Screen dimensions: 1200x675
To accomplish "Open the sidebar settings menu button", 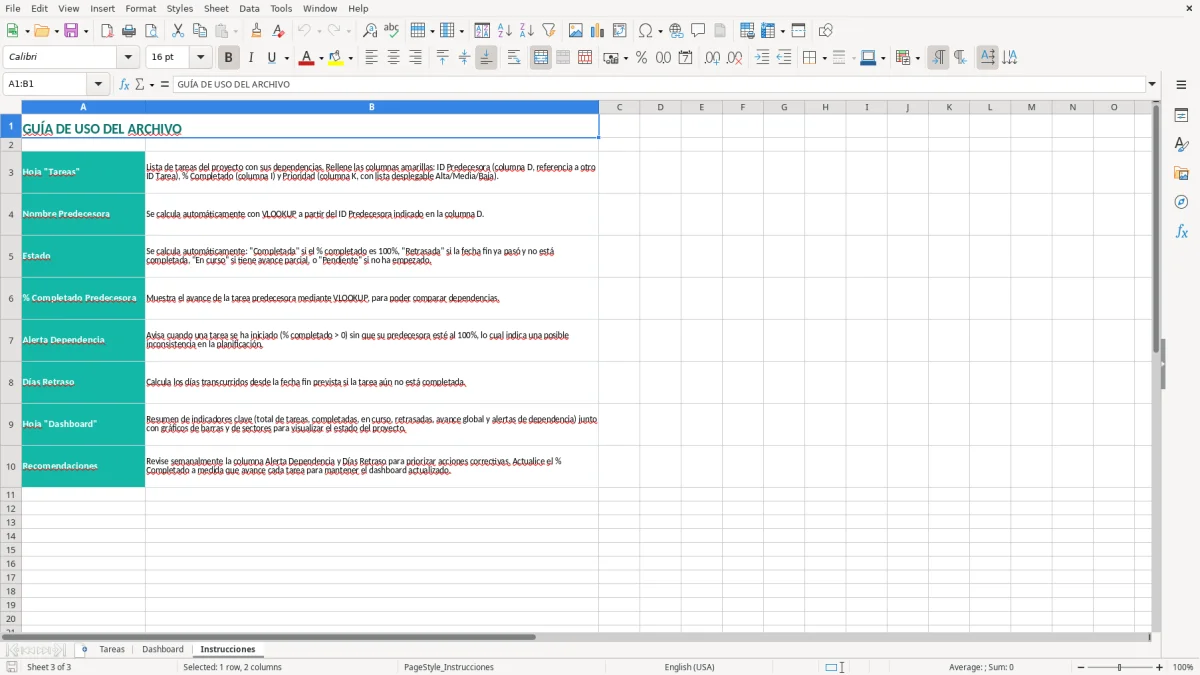I will tap(1181, 85).
